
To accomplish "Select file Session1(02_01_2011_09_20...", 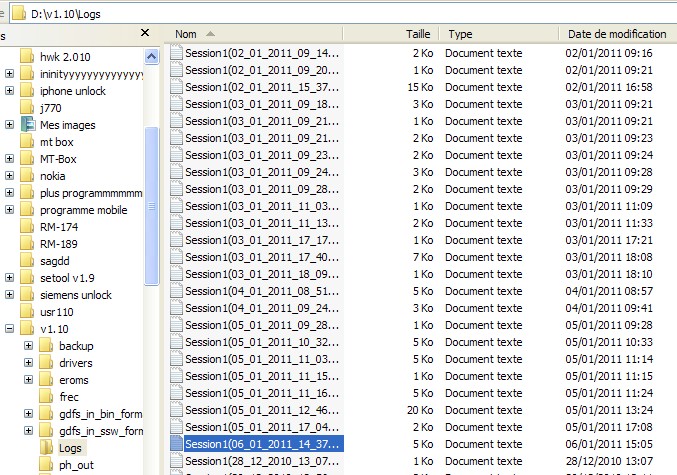I will tap(262, 70).
